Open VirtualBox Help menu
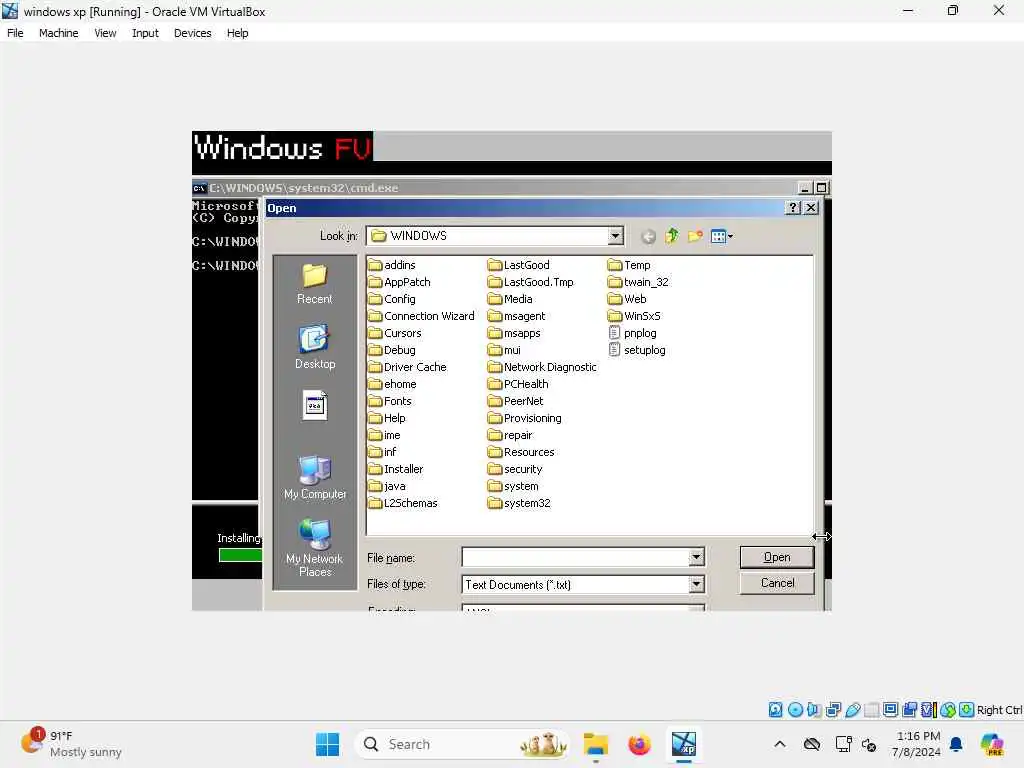 237,33
